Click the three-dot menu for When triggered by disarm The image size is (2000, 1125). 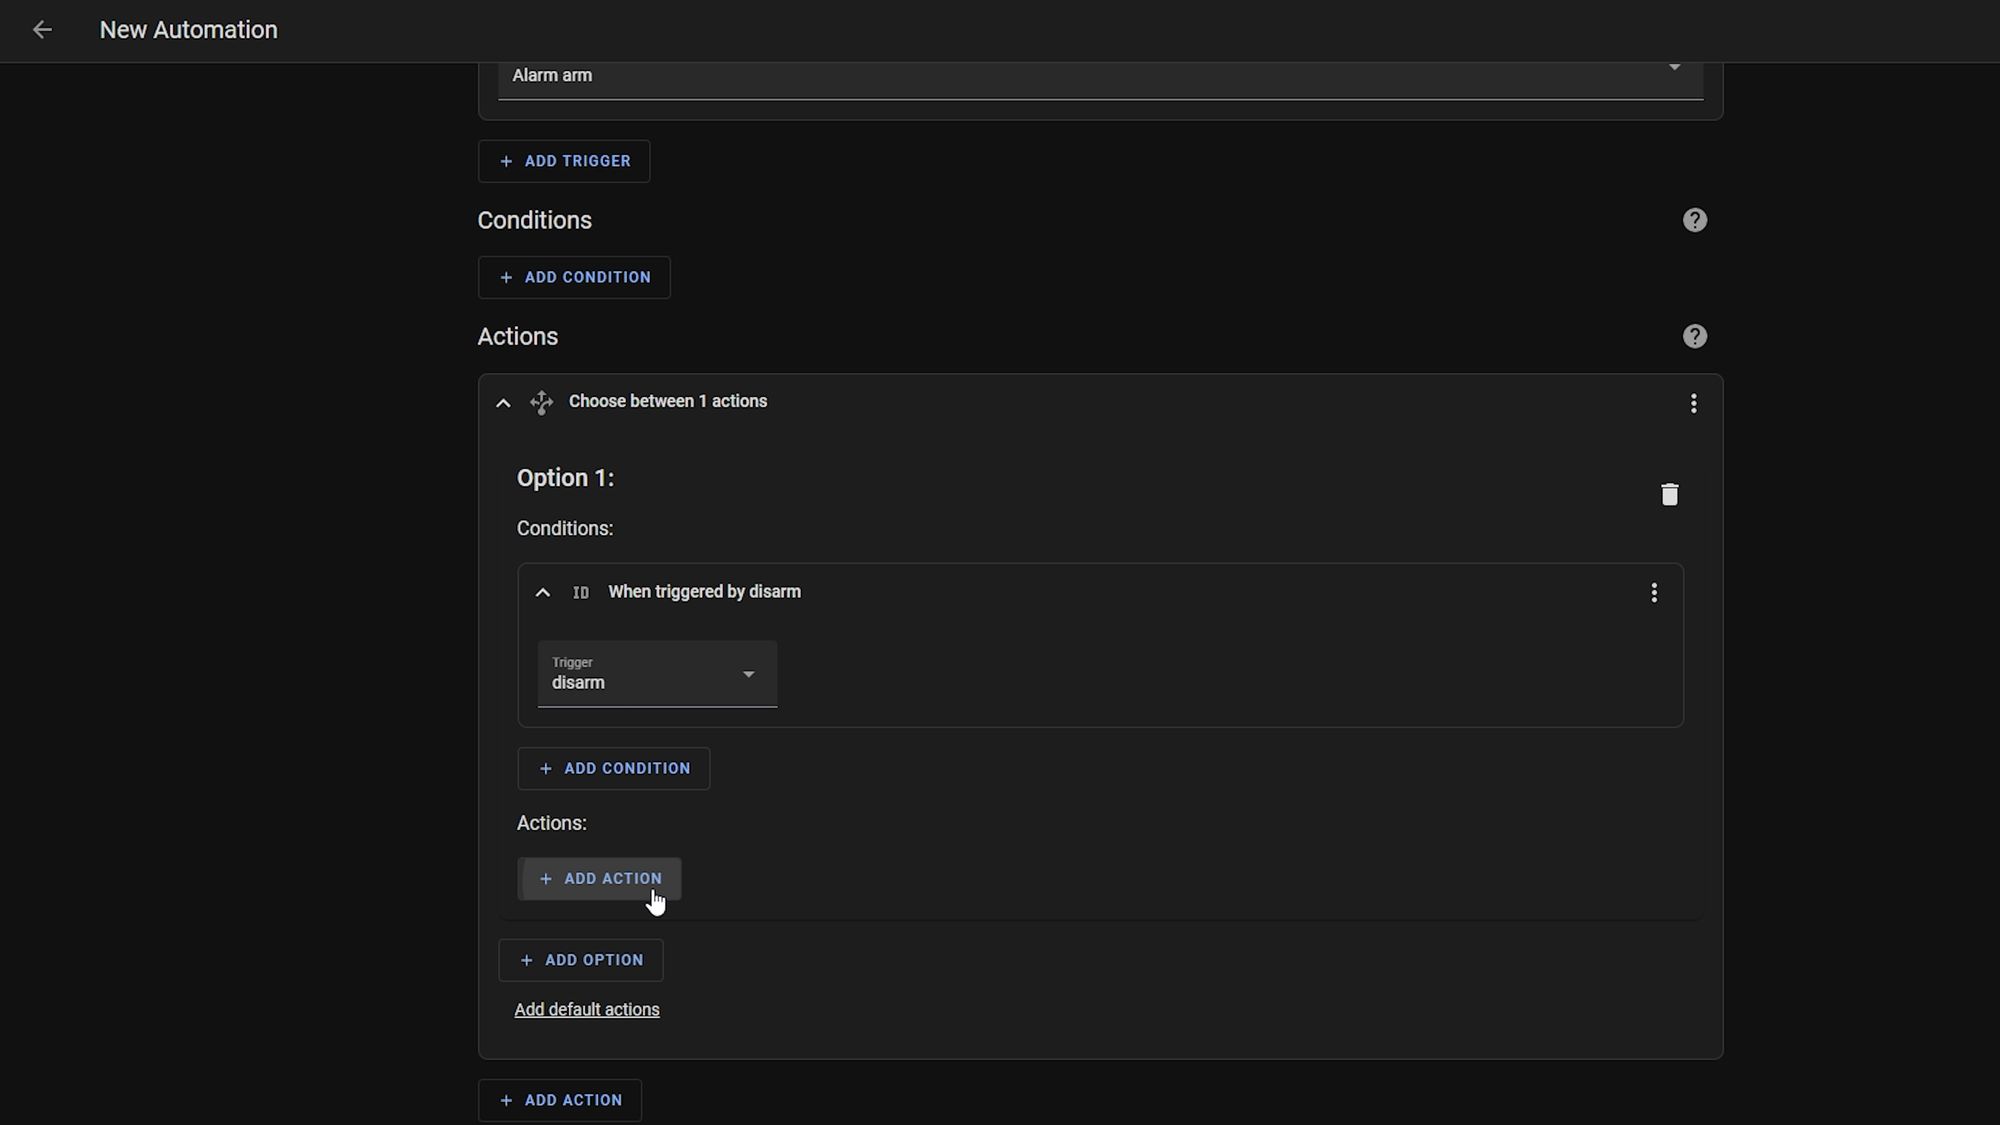tap(1654, 591)
